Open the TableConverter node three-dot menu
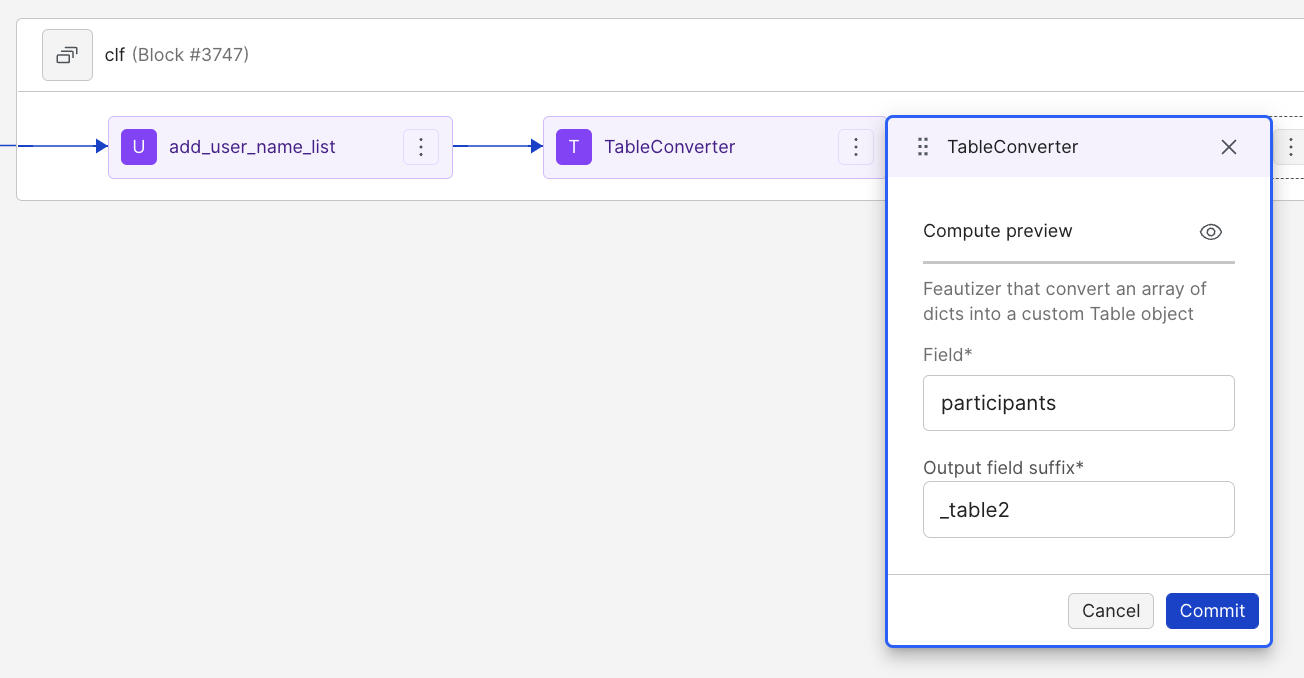The width and height of the screenshot is (1304, 678). [x=855, y=147]
